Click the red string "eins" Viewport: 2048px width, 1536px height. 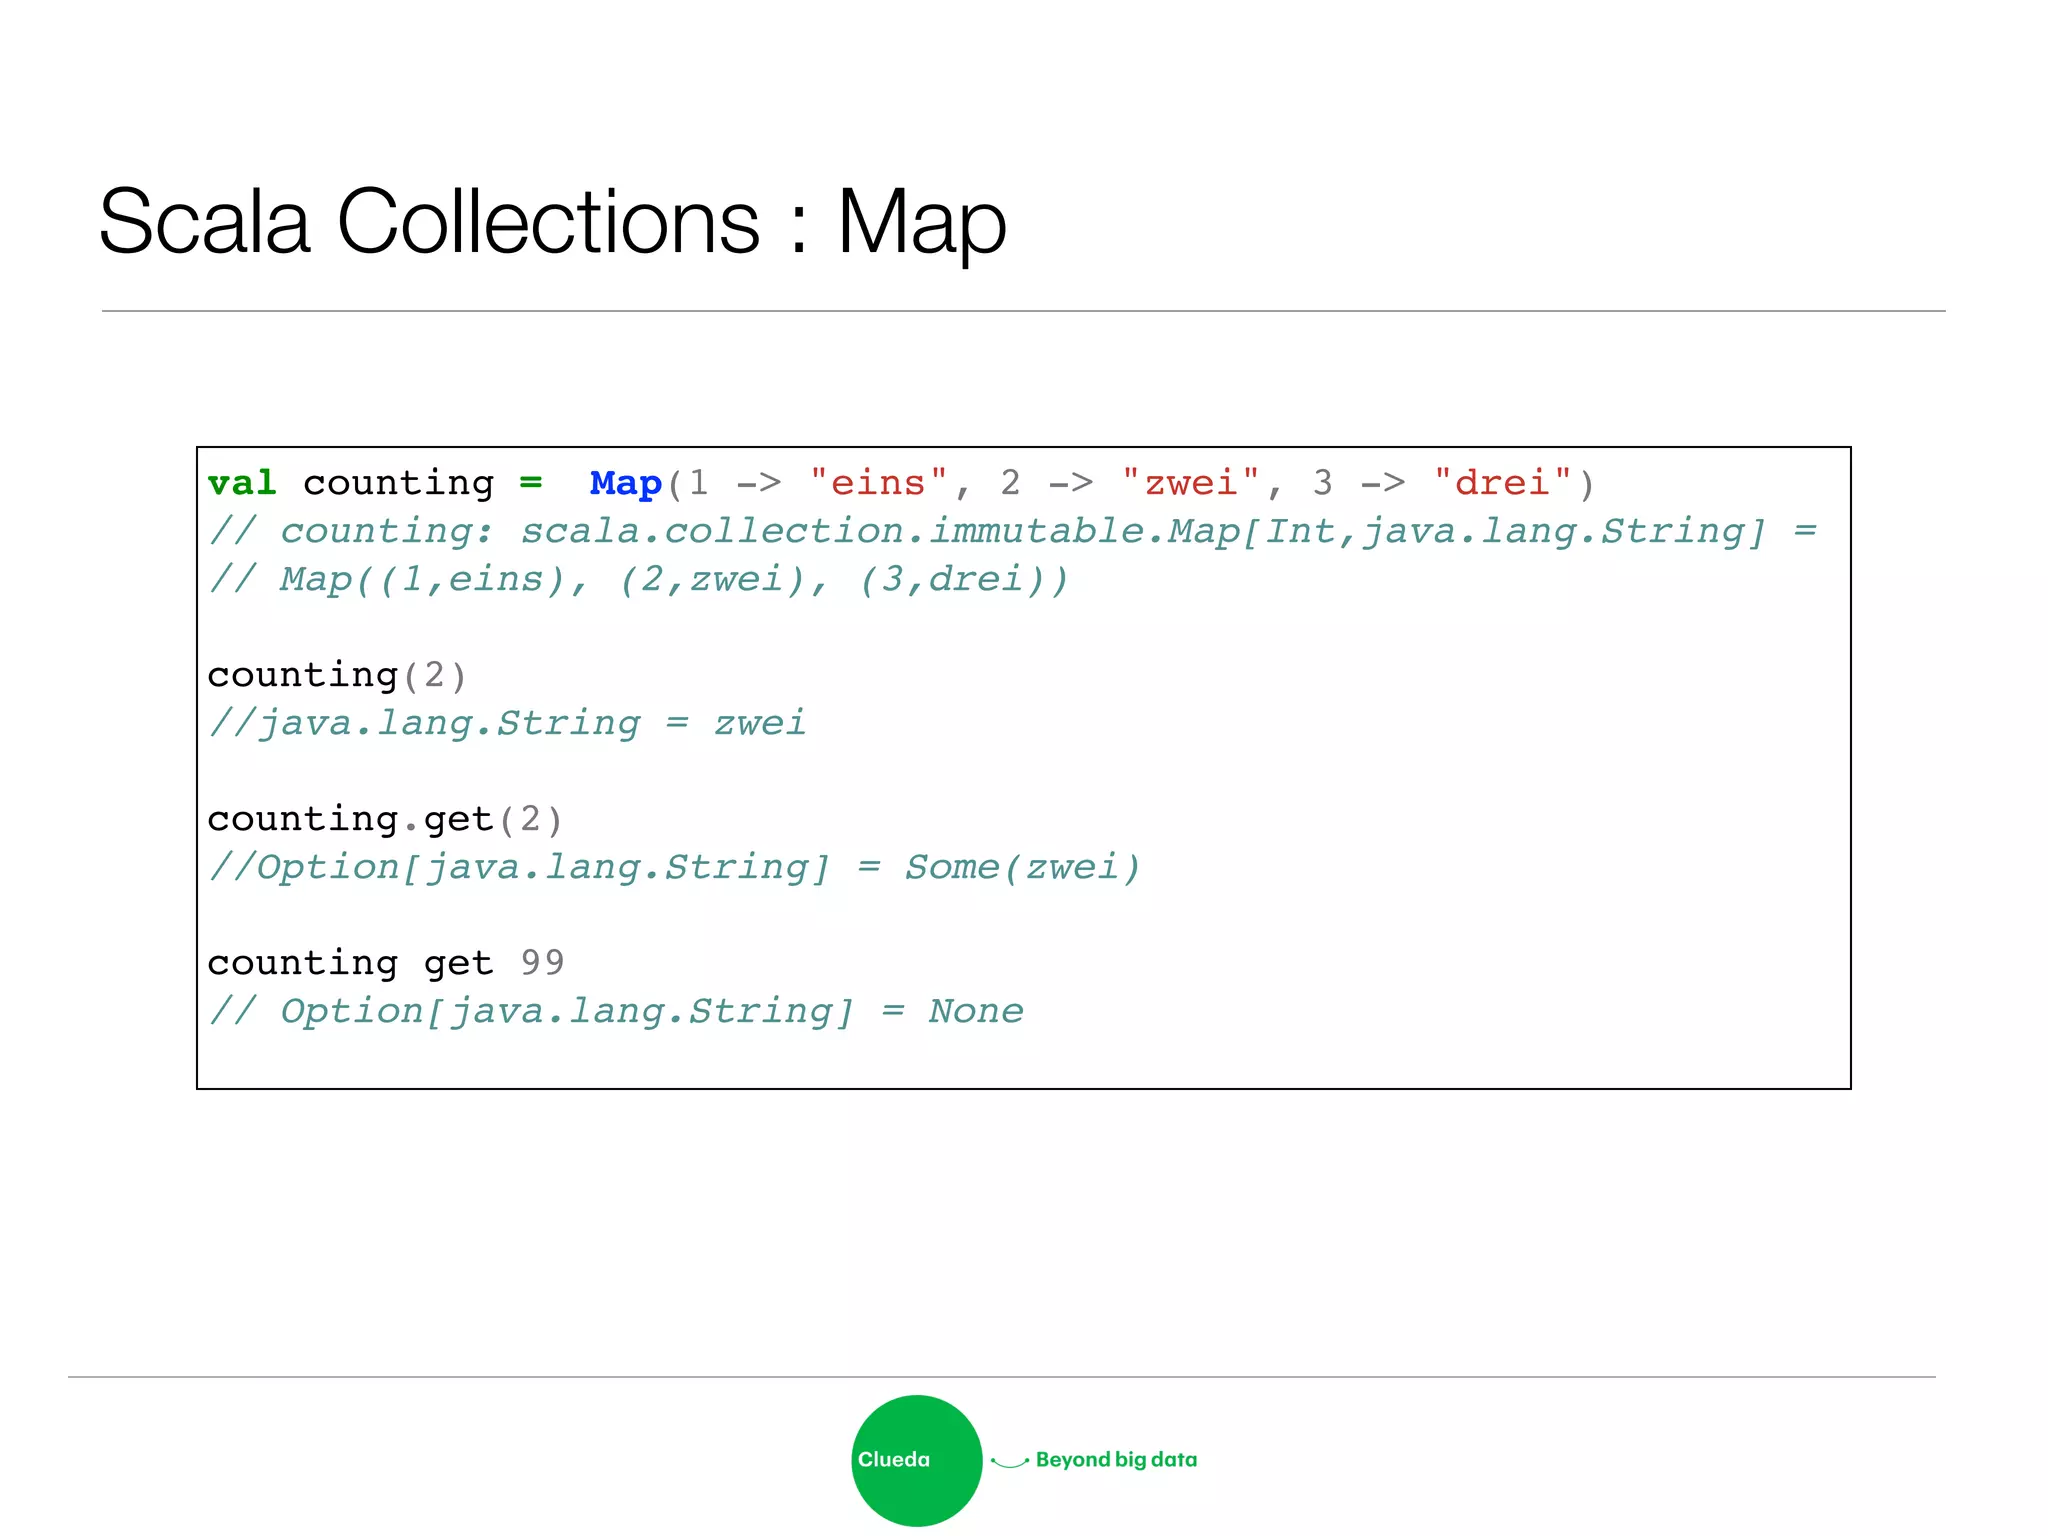tap(878, 482)
